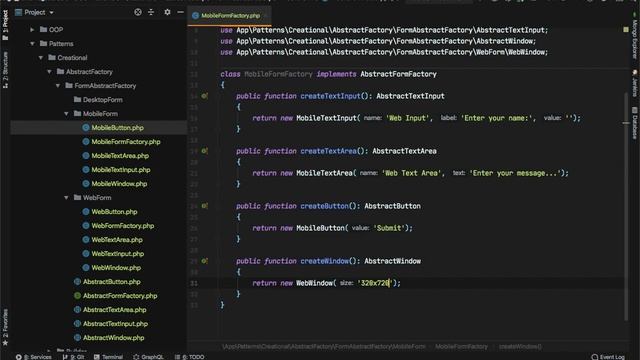Open the Git tool window
Image resolution: width=640 pixels, height=360 pixels.
pyautogui.click(x=73, y=357)
